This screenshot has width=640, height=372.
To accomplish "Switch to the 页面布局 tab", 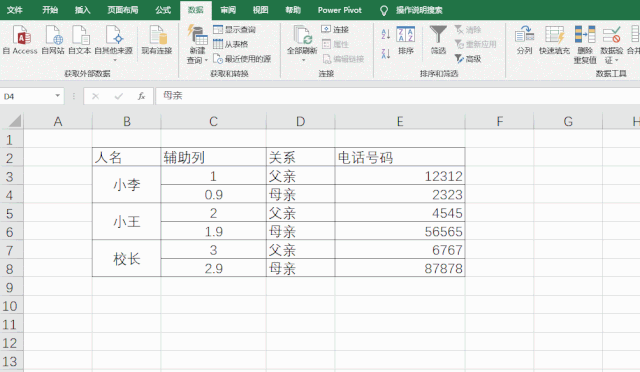I will click(122, 10).
